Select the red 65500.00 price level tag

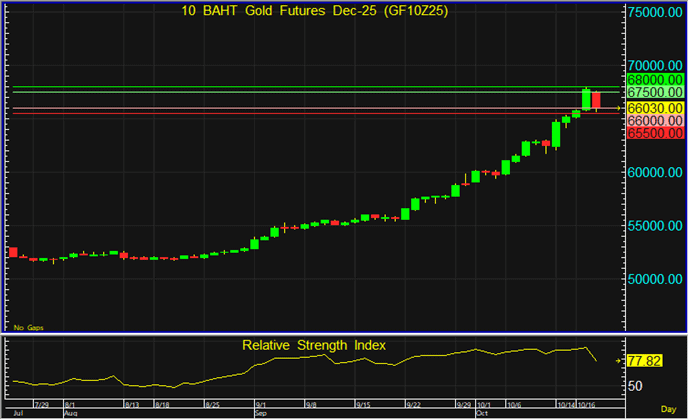click(655, 133)
